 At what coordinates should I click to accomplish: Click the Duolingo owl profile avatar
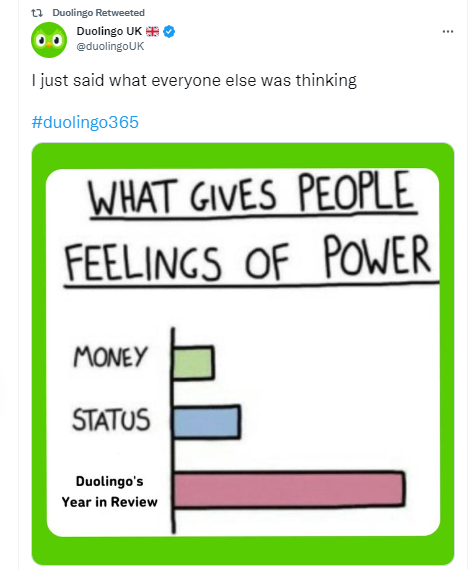49,40
